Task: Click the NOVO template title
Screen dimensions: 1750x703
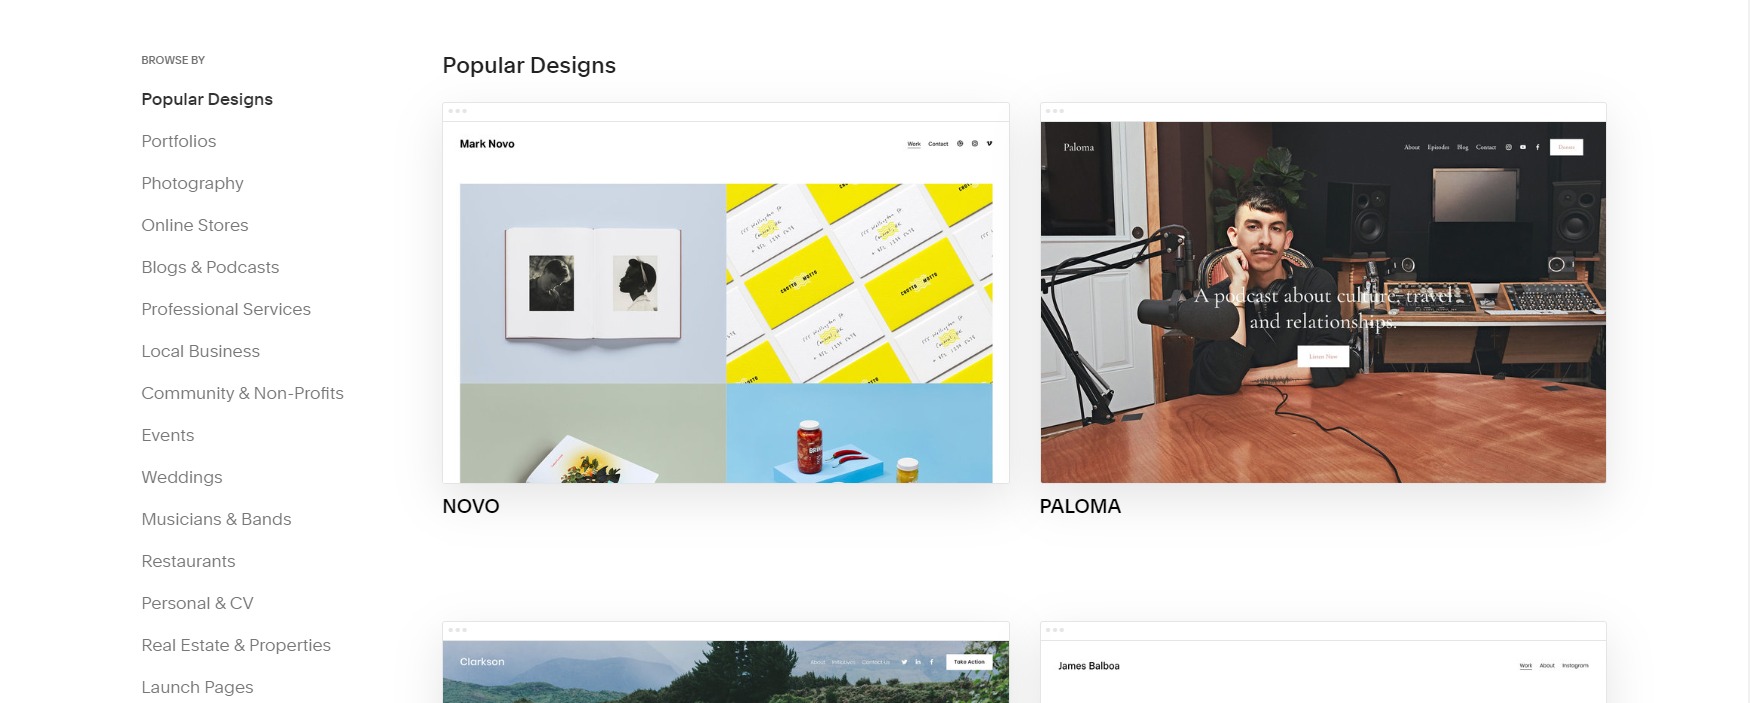Action: point(471,506)
